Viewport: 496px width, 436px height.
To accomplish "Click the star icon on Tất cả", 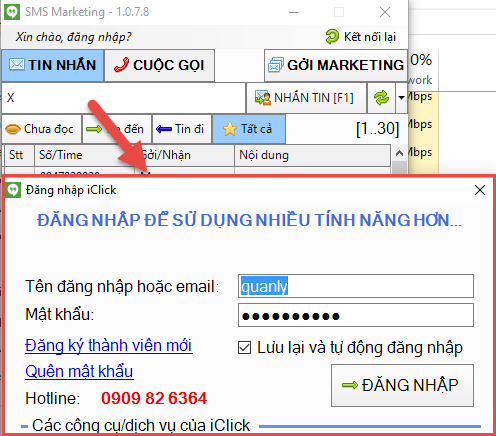I will point(230,129).
